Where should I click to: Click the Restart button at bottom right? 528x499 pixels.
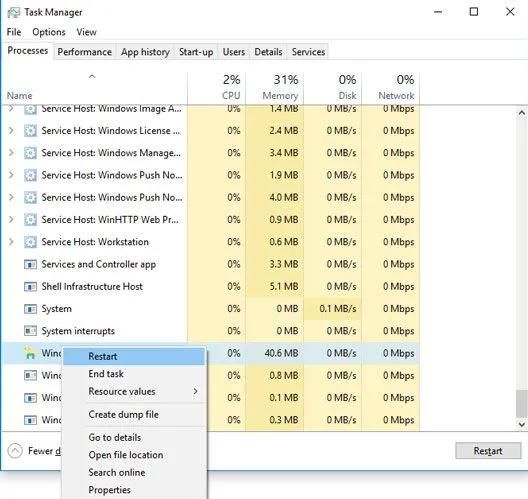pyautogui.click(x=488, y=451)
